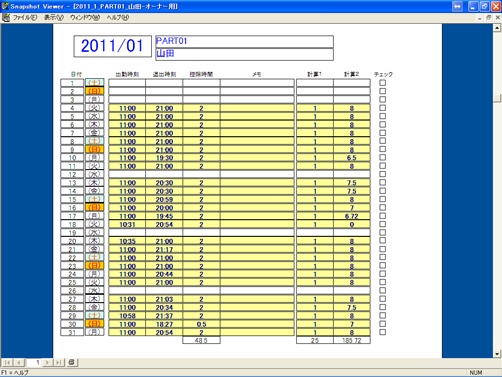Tick the チェック box for day 1
Viewport: 502px width, 377px height.
(382, 83)
